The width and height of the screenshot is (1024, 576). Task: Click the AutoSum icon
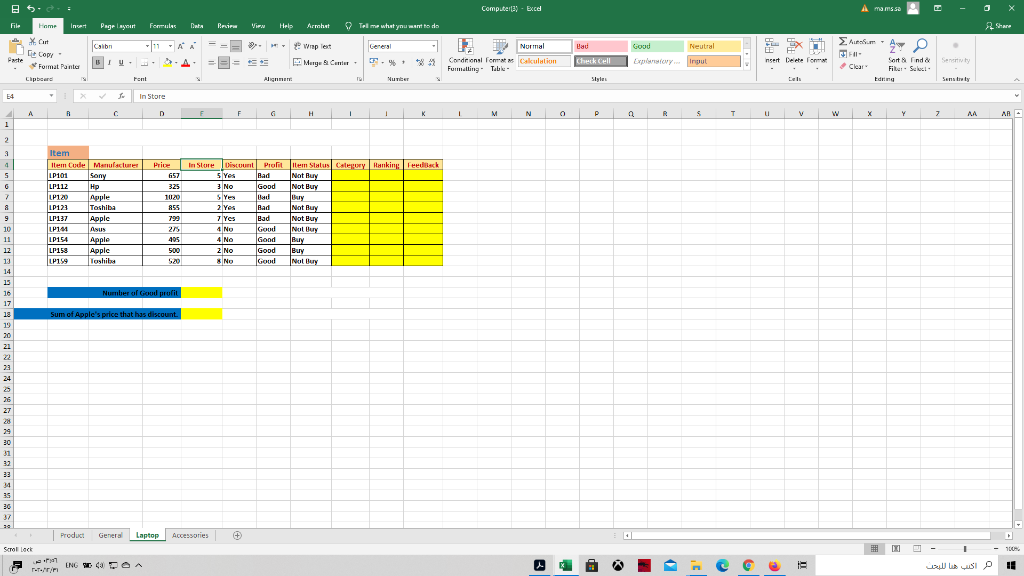(842, 42)
